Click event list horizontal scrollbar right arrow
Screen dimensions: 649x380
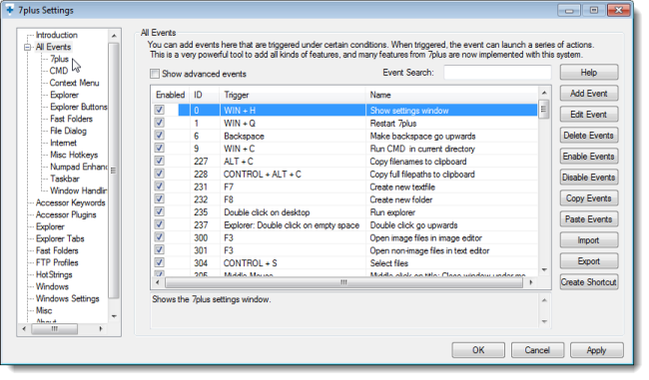[531, 283]
